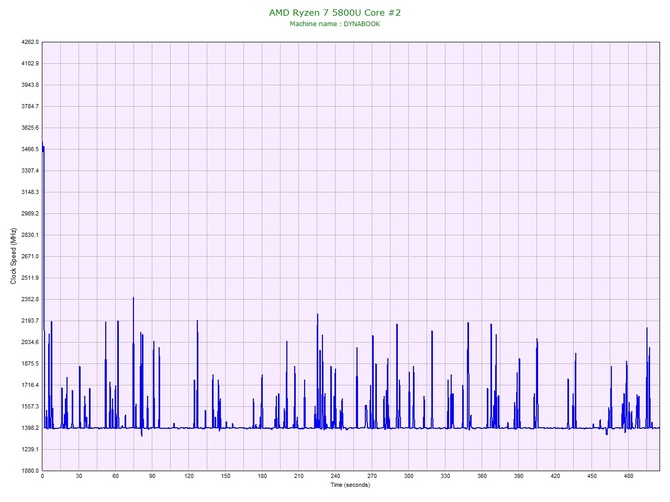Screen dimensions: 670x502
Task: Click the 'Clock Speed (MHz)' axis label
Action: [x=14, y=256]
